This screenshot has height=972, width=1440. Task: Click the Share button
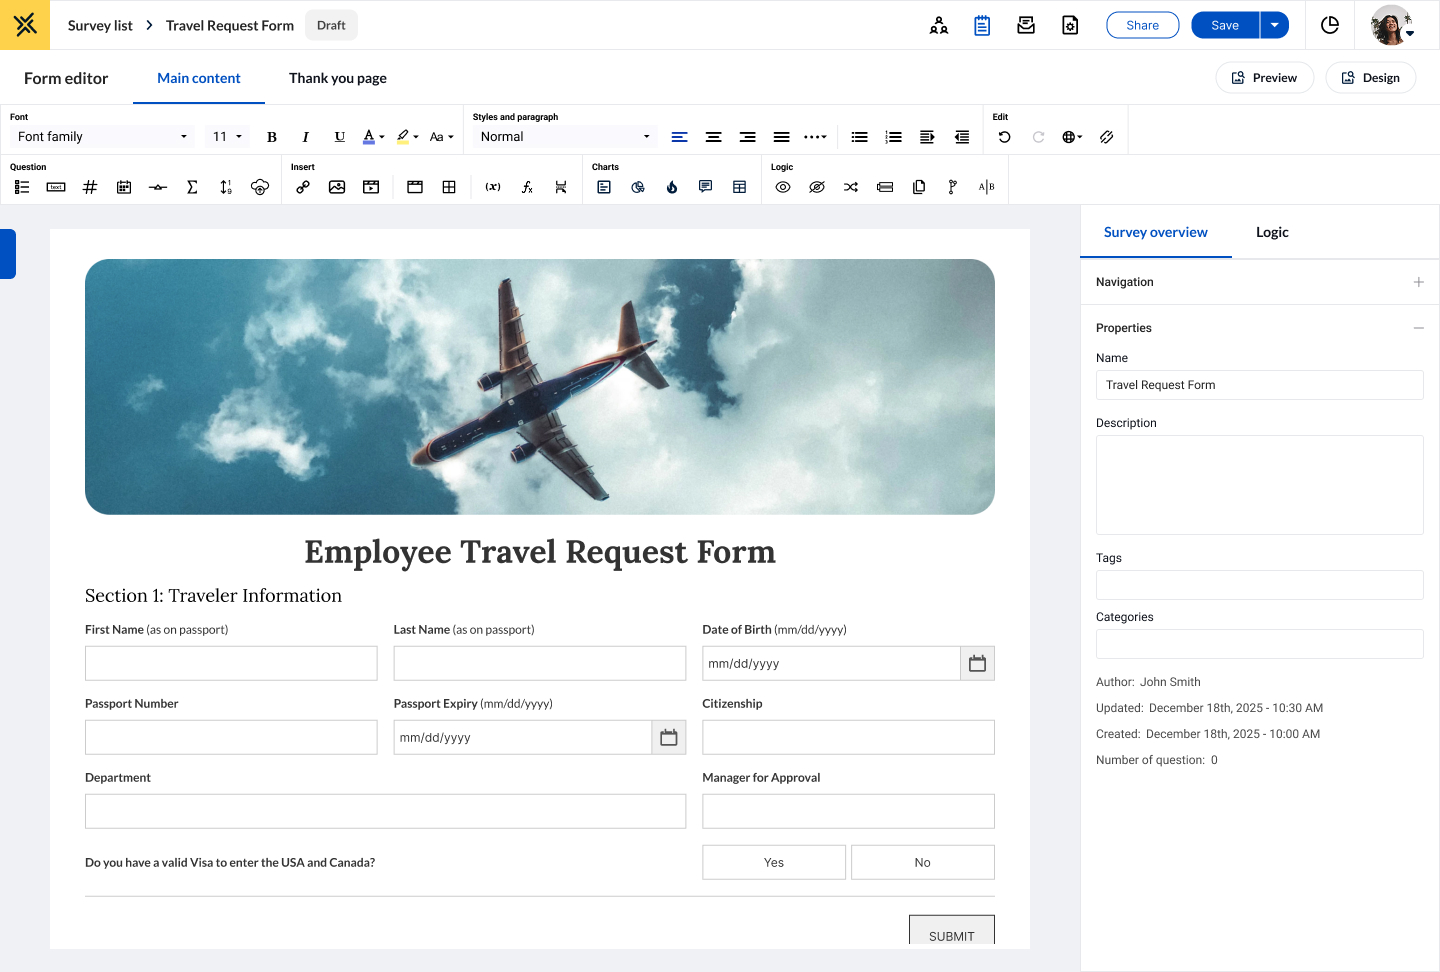(1142, 26)
